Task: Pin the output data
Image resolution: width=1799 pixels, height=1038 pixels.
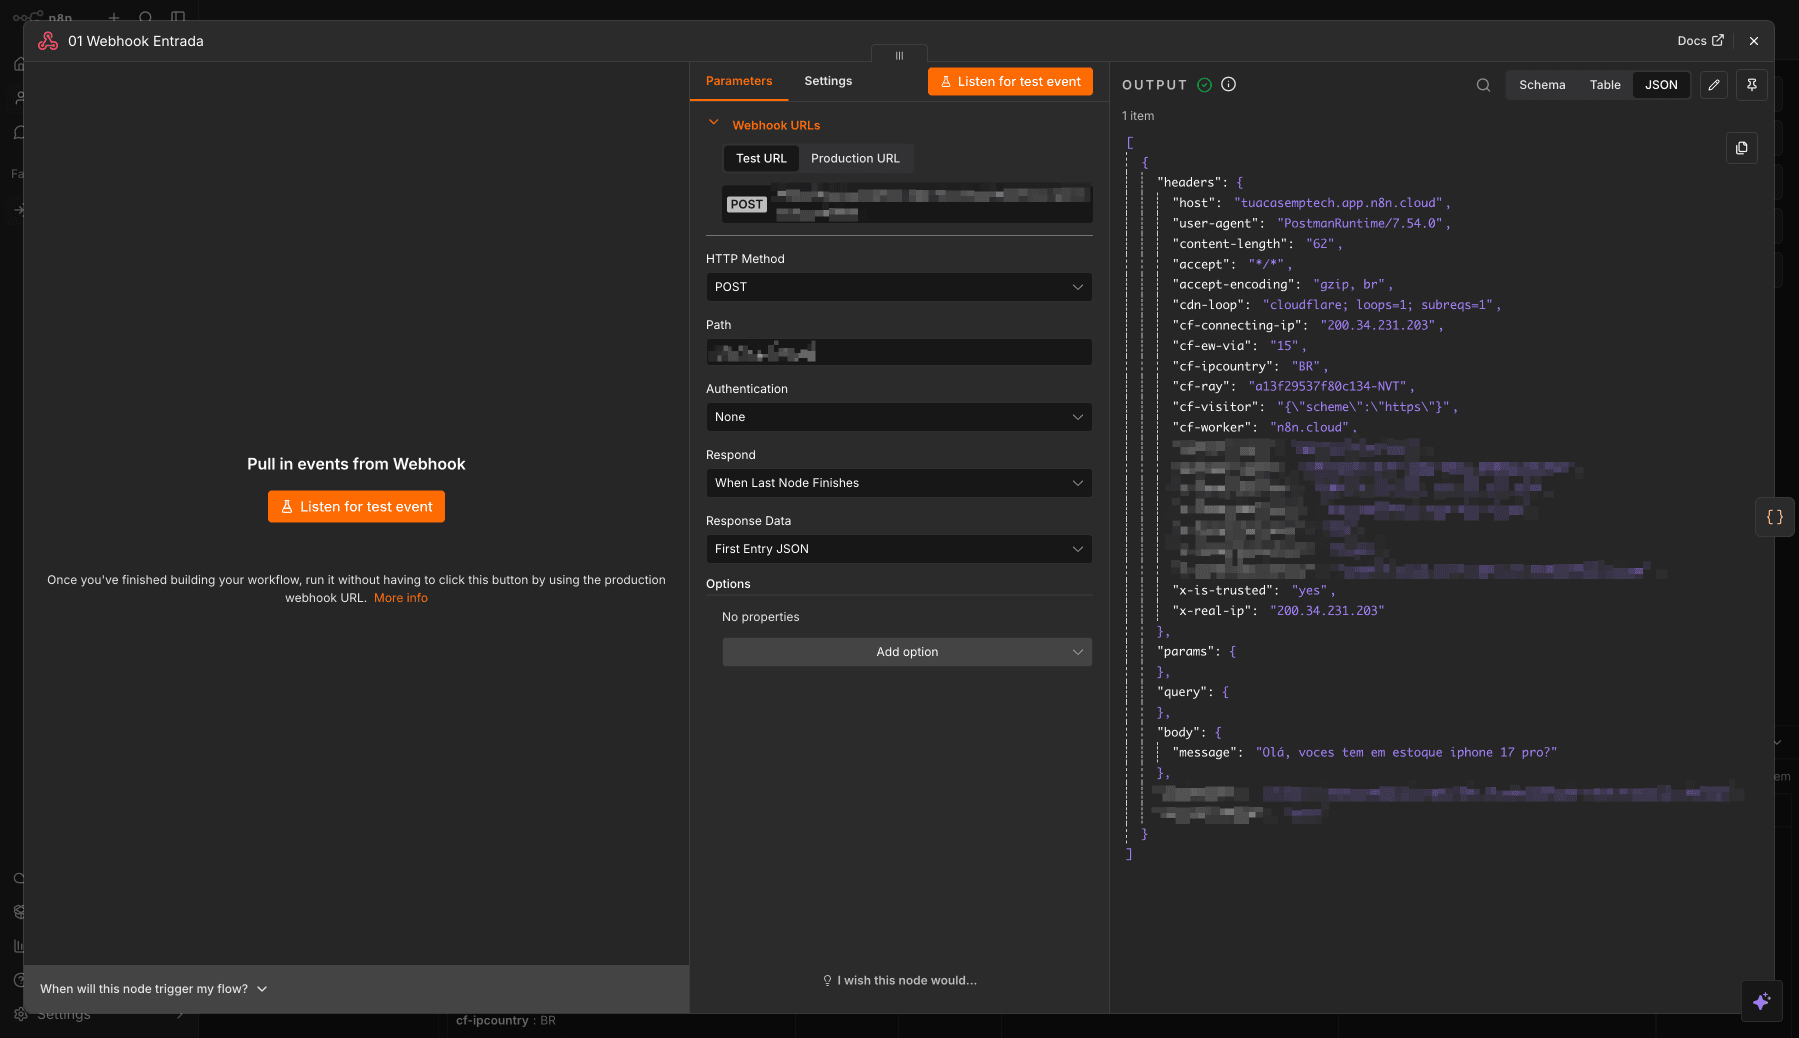Action: pyautogui.click(x=1752, y=85)
